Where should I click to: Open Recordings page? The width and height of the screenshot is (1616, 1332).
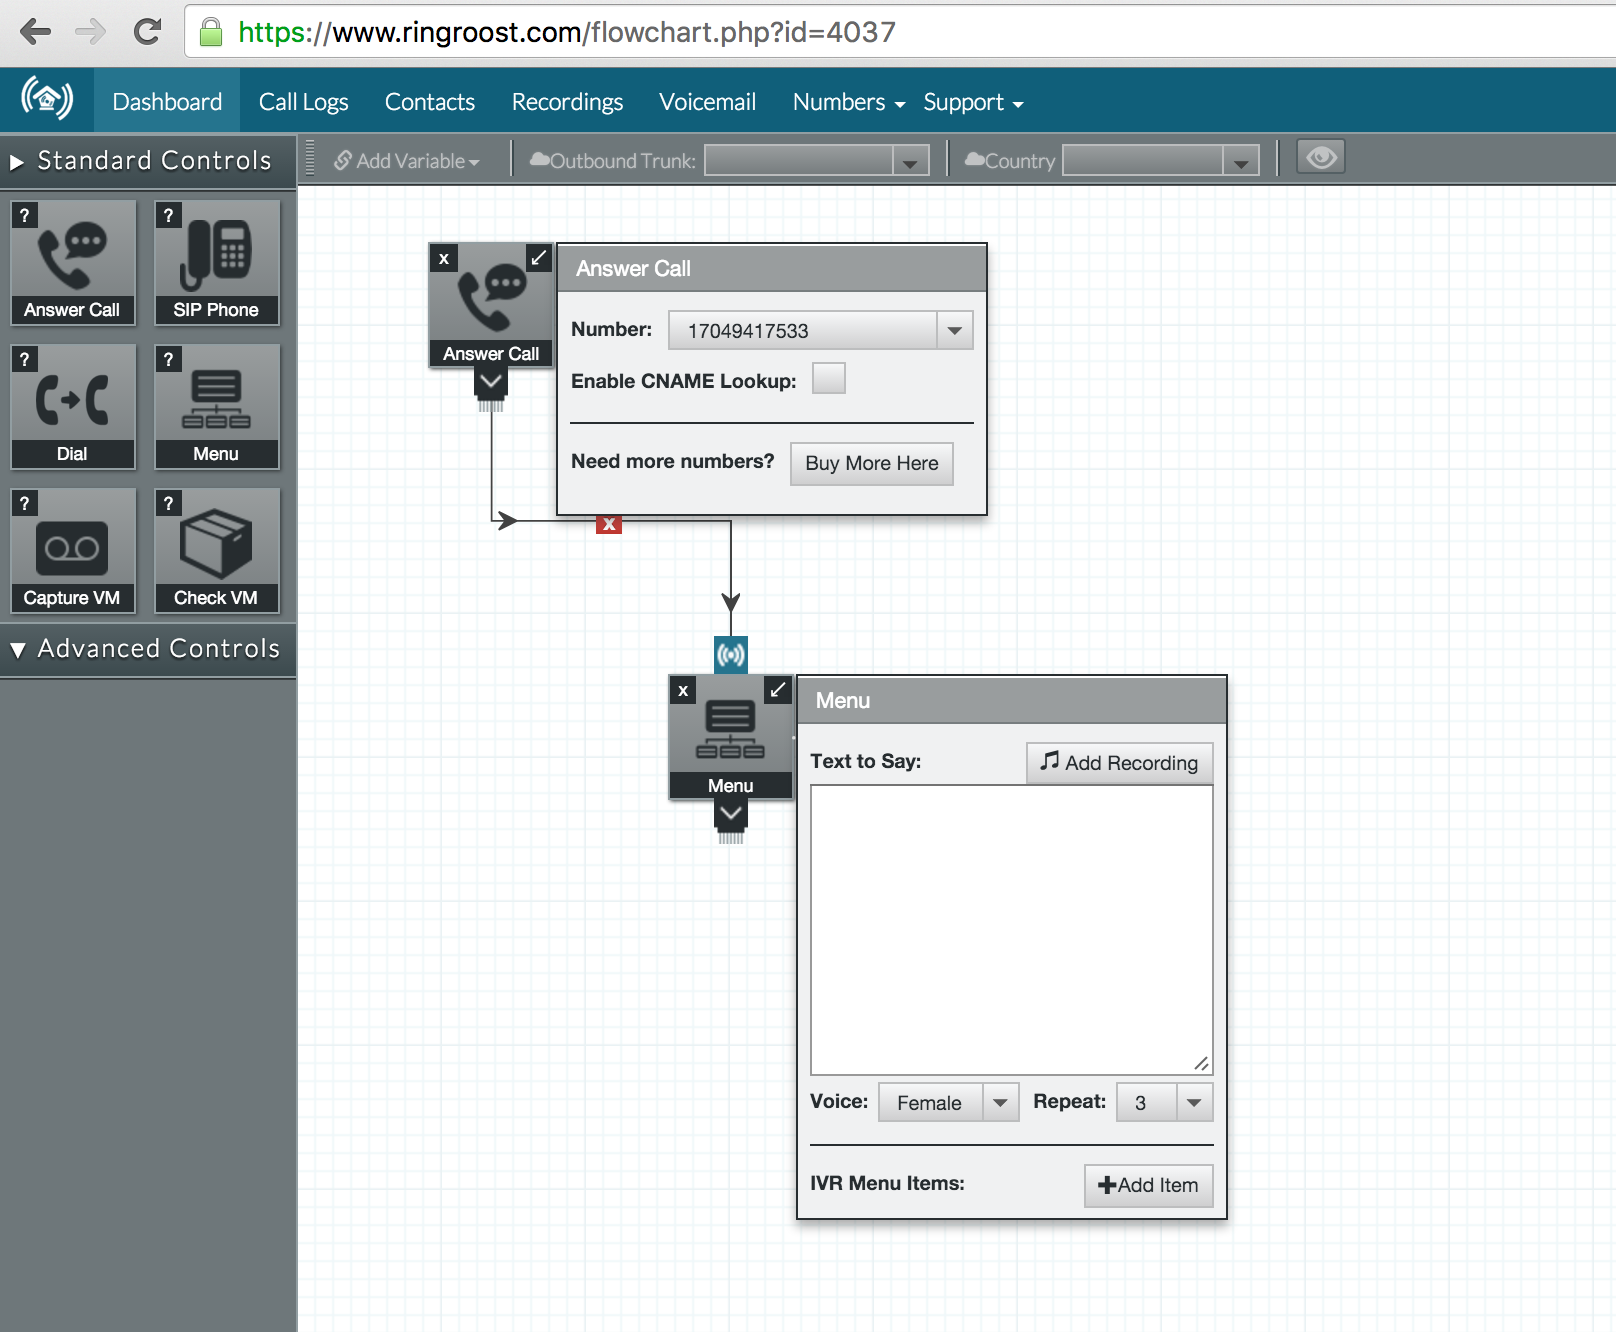pyautogui.click(x=567, y=102)
